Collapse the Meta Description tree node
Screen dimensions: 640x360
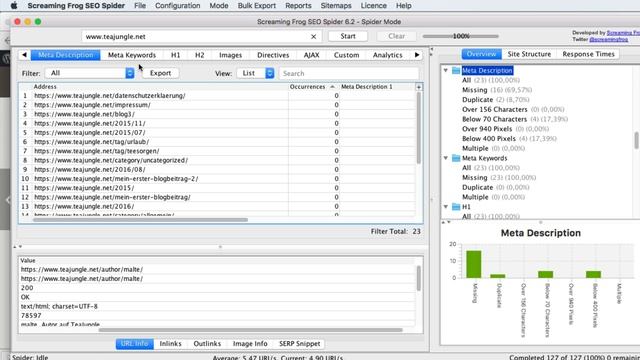tap(446, 70)
